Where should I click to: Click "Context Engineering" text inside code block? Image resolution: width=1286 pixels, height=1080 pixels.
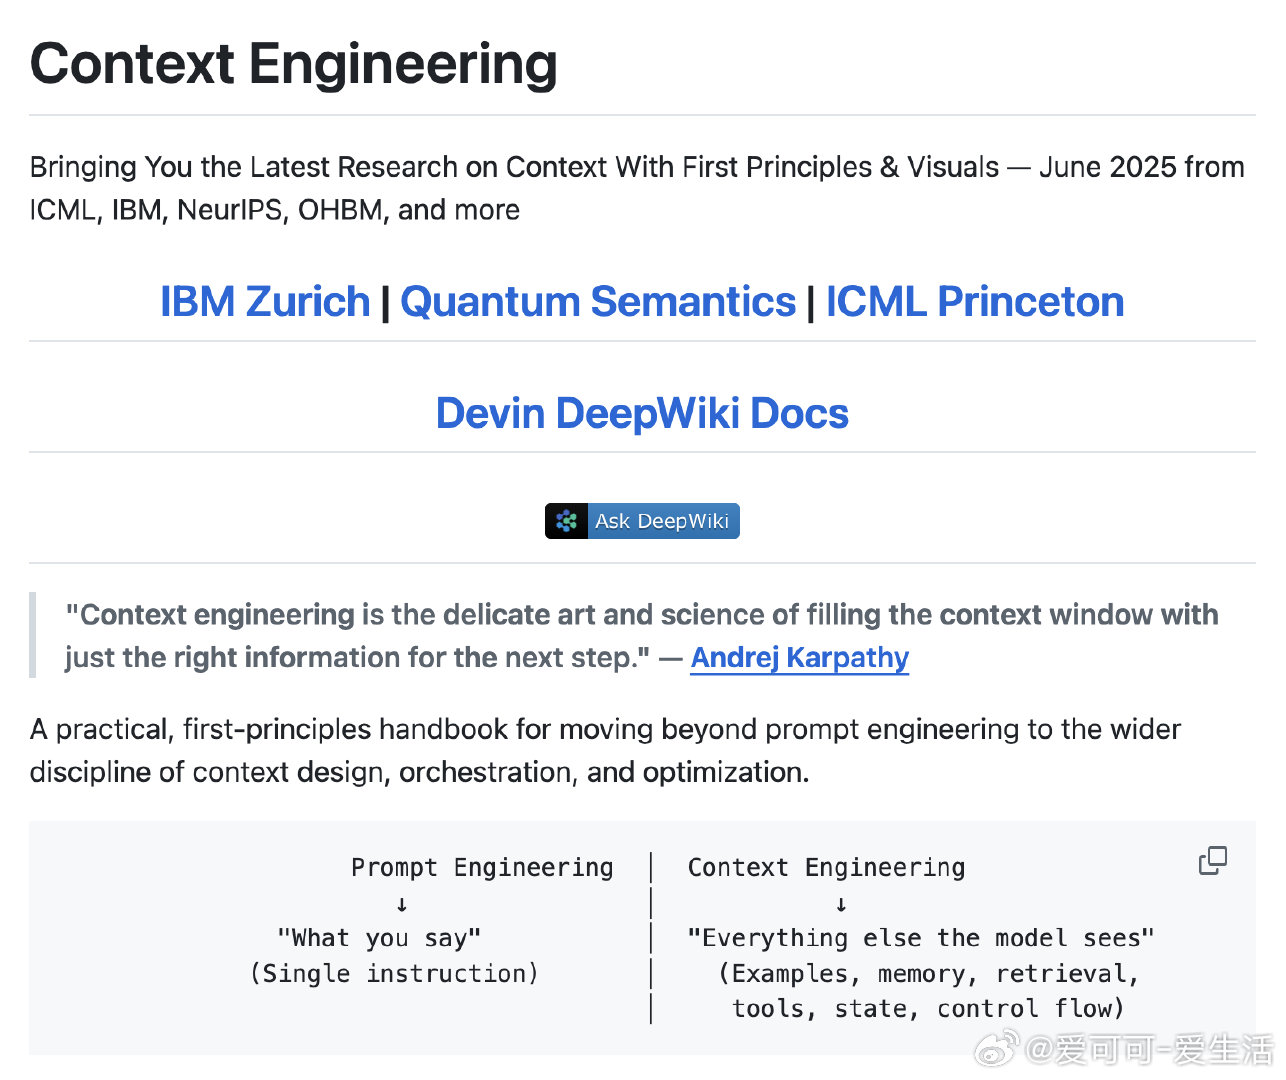[x=826, y=867]
